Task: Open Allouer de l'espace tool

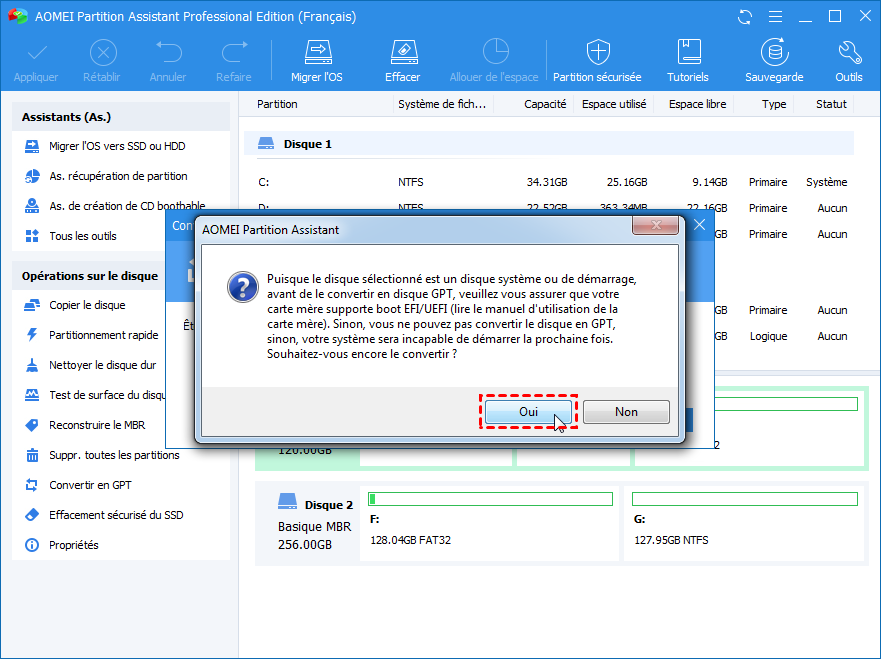Action: coord(494,61)
